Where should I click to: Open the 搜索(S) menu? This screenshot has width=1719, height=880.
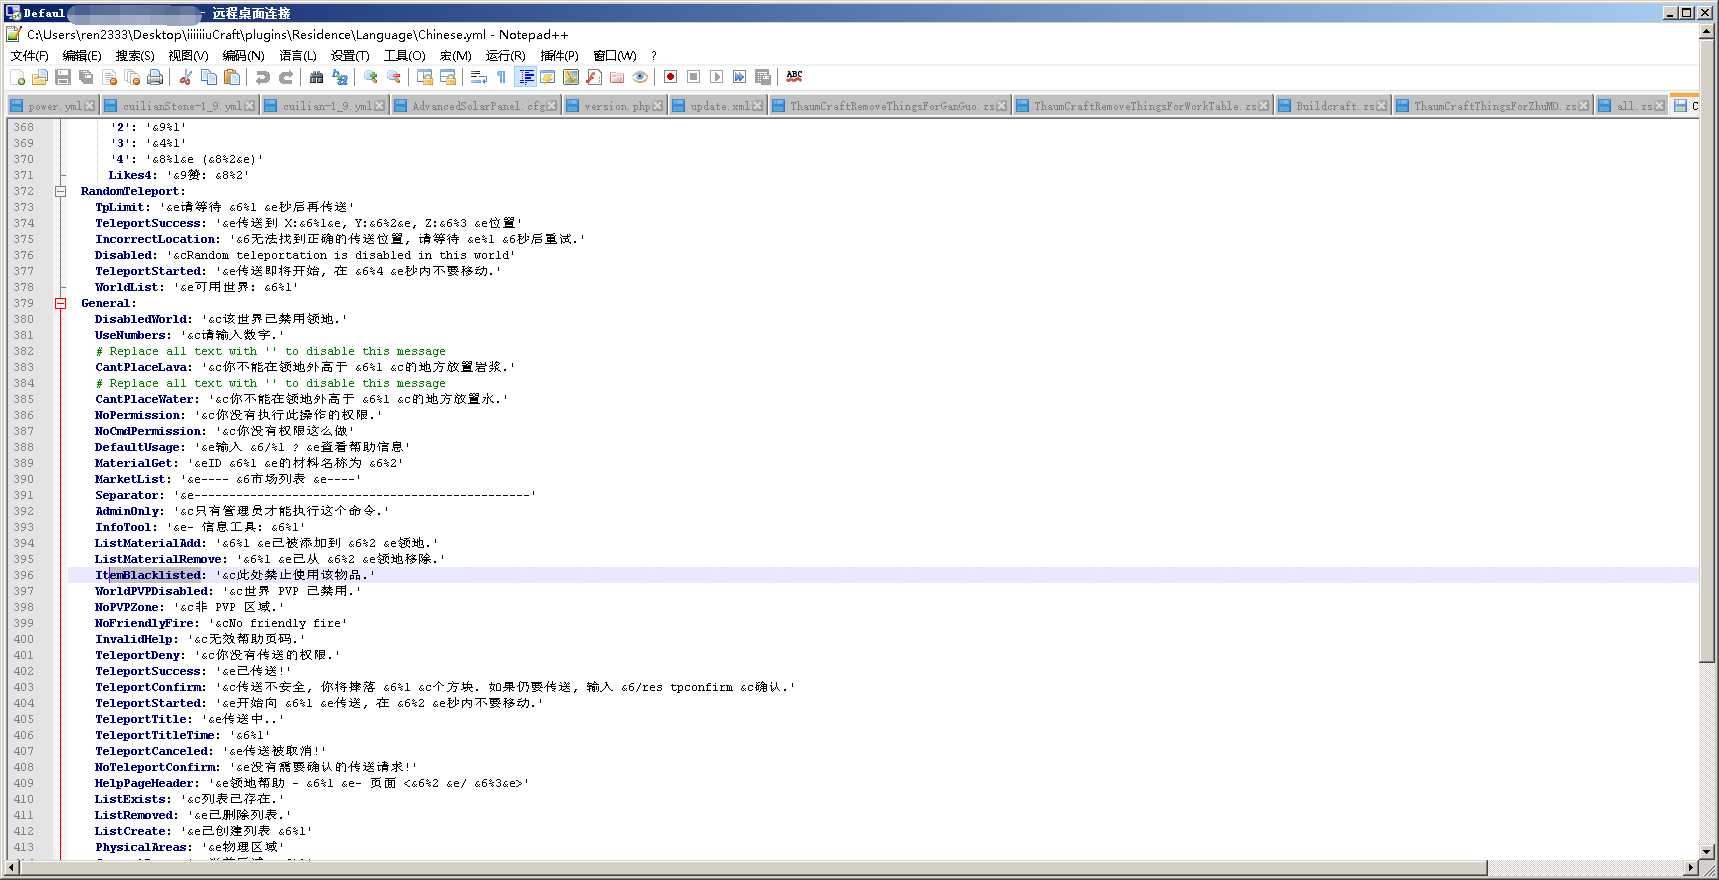click(135, 56)
